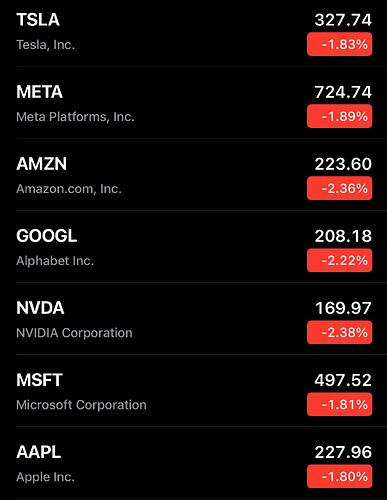Screen dimensions: 387x500
Task: Select the AMZN ticker symbol
Action: coord(41,164)
